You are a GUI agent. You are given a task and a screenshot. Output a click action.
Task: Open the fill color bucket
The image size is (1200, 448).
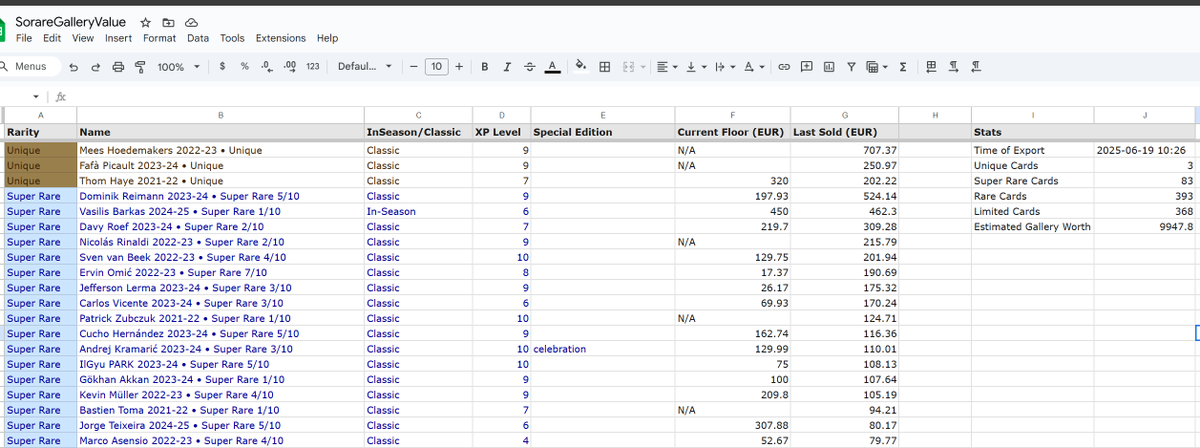pyautogui.click(x=581, y=67)
